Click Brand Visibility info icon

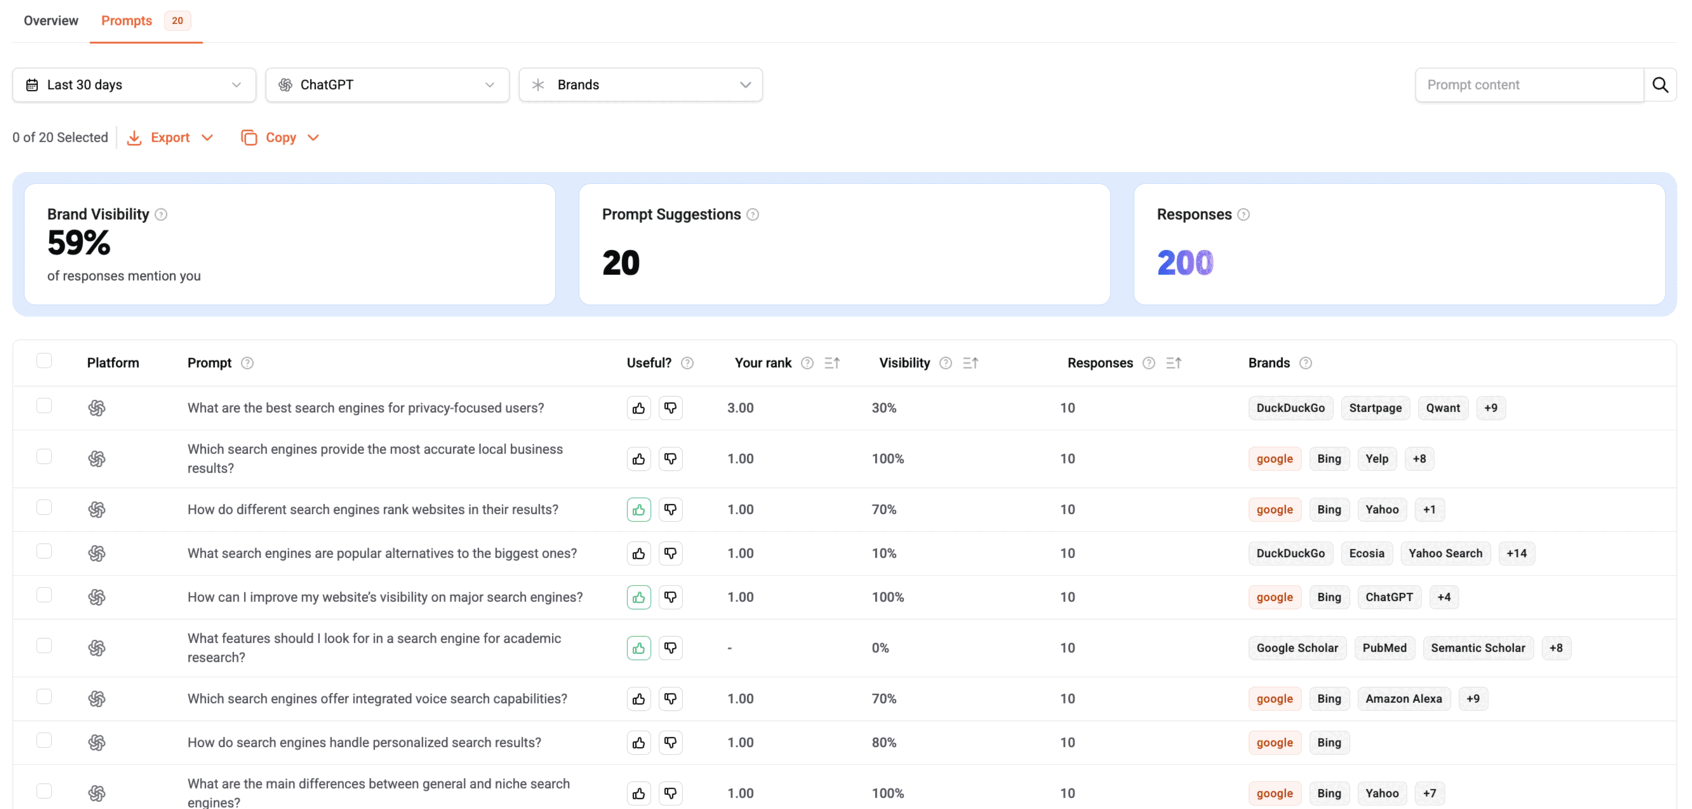161,215
